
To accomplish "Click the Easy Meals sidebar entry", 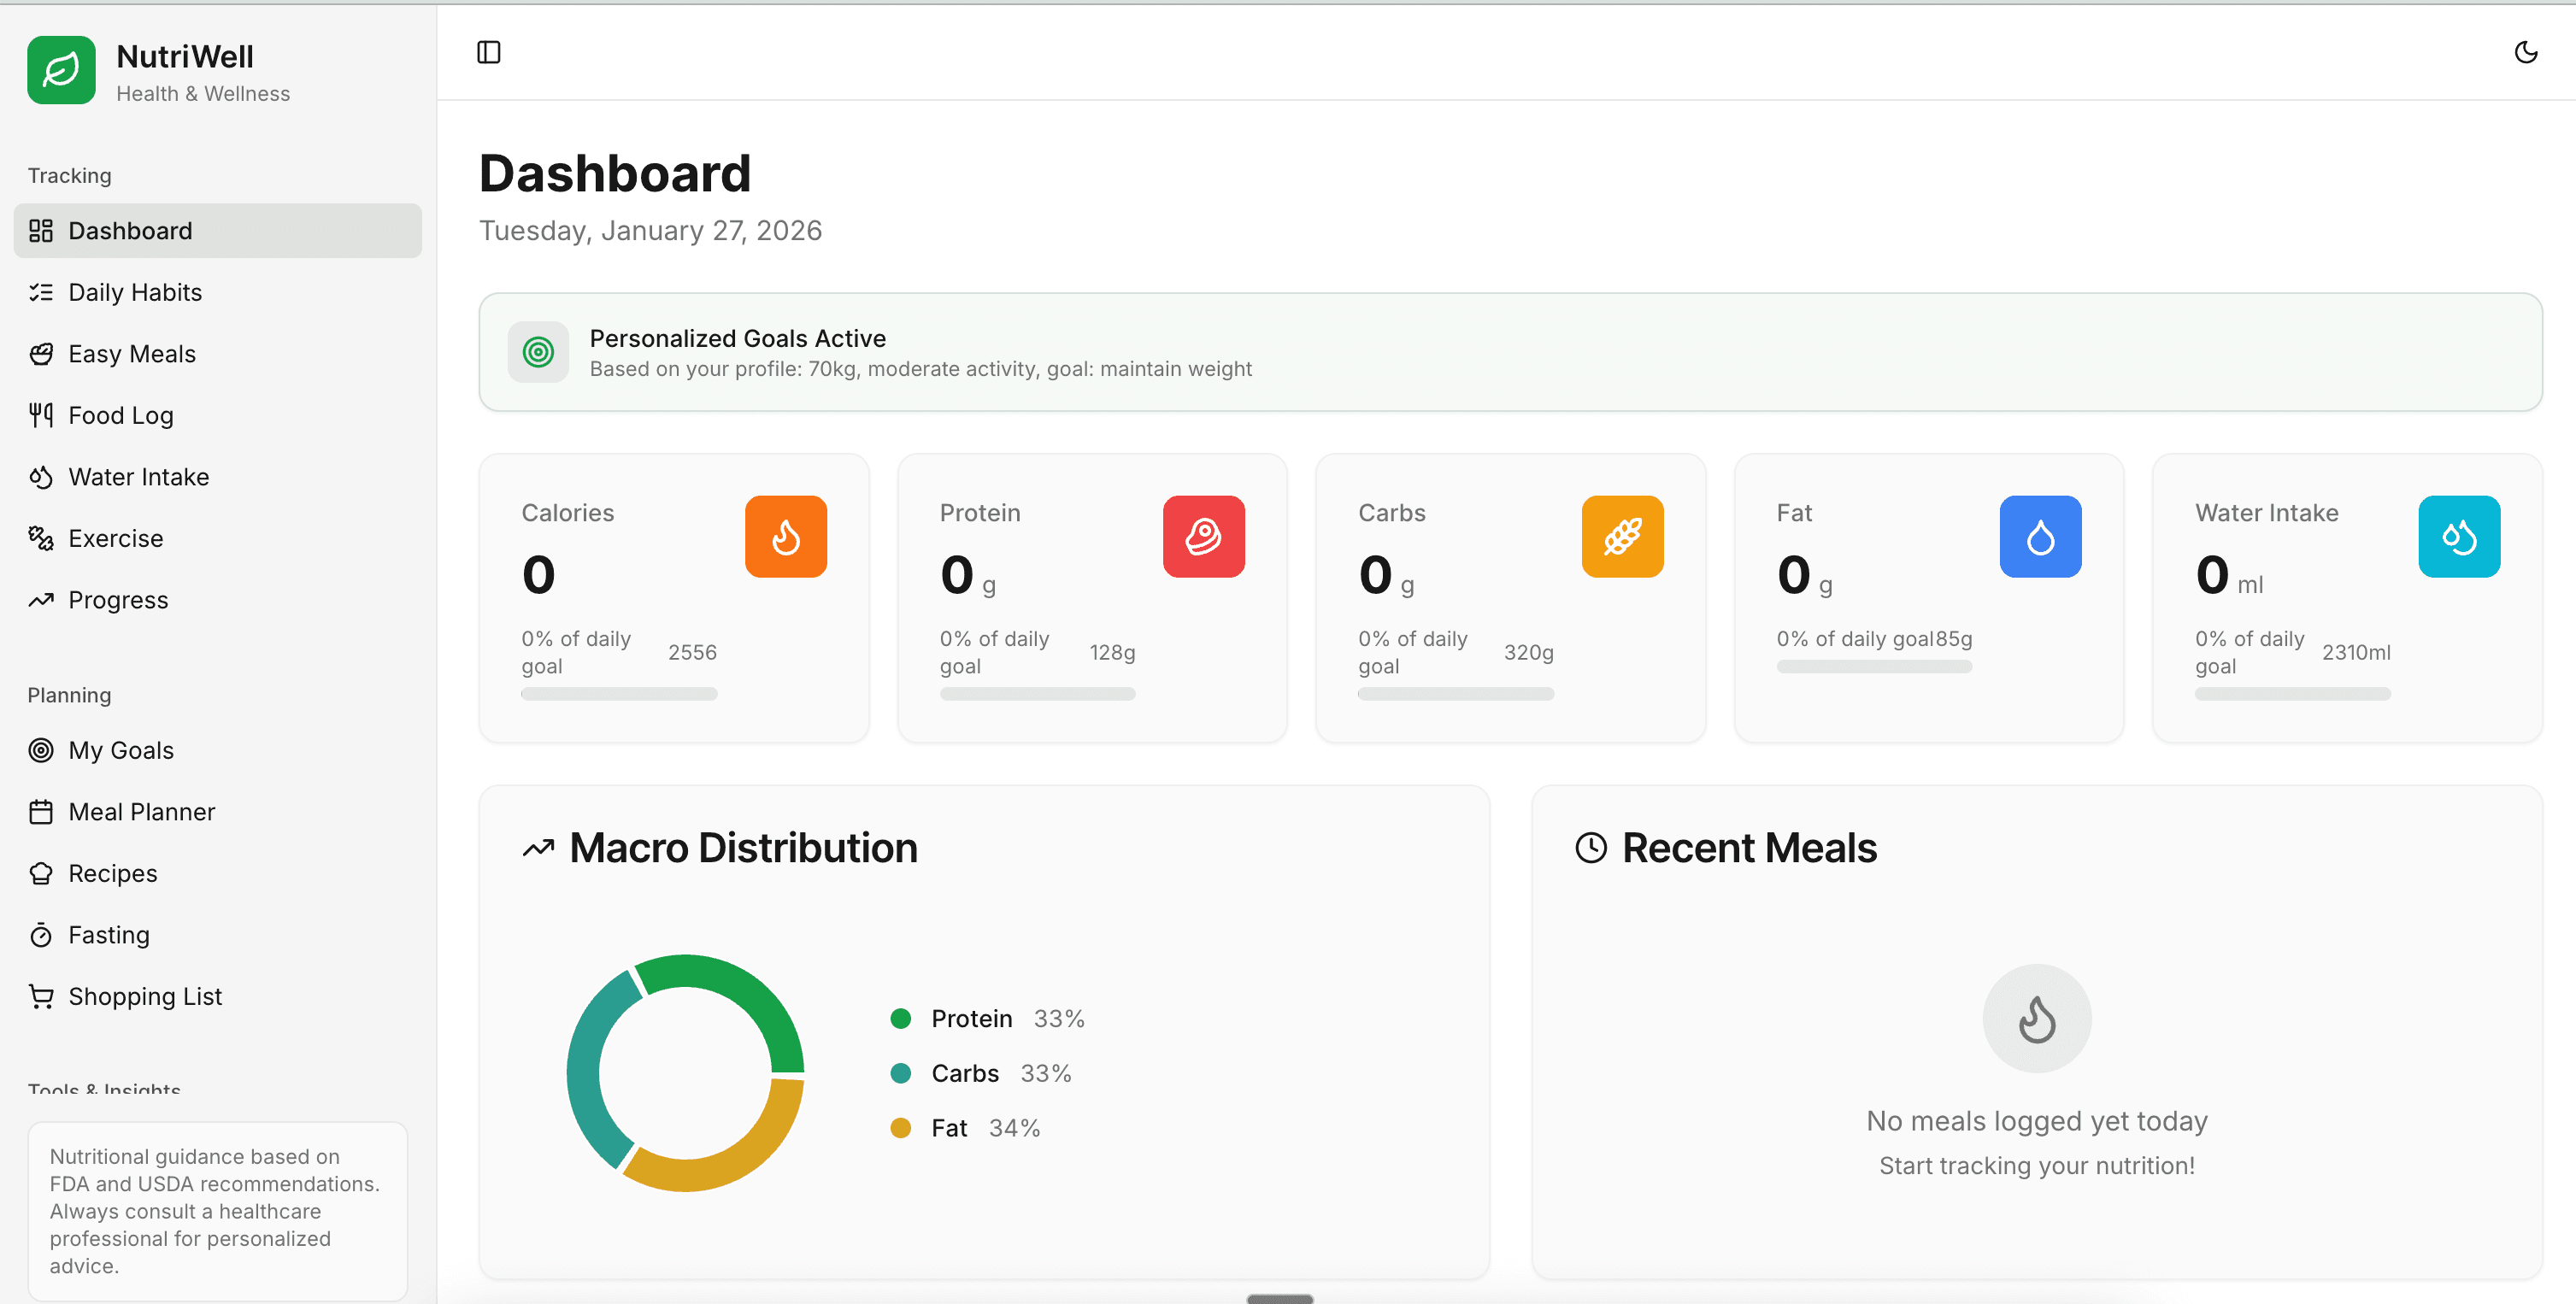I will pyautogui.click(x=131, y=353).
